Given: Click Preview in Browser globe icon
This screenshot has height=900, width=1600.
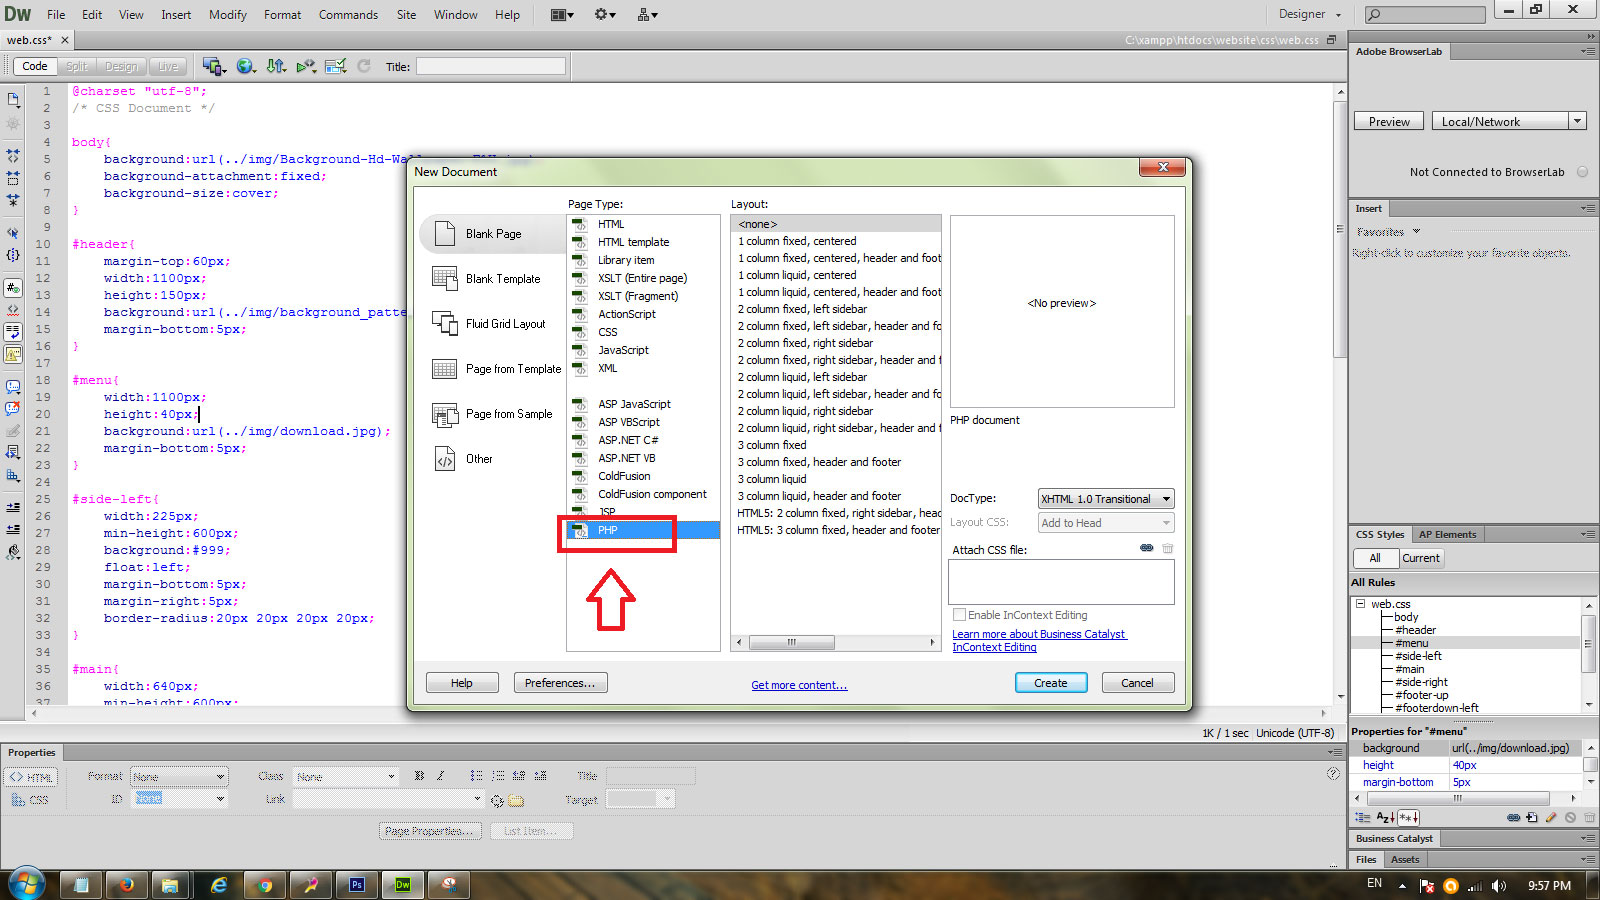Looking at the screenshot, I should click(246, 66).
